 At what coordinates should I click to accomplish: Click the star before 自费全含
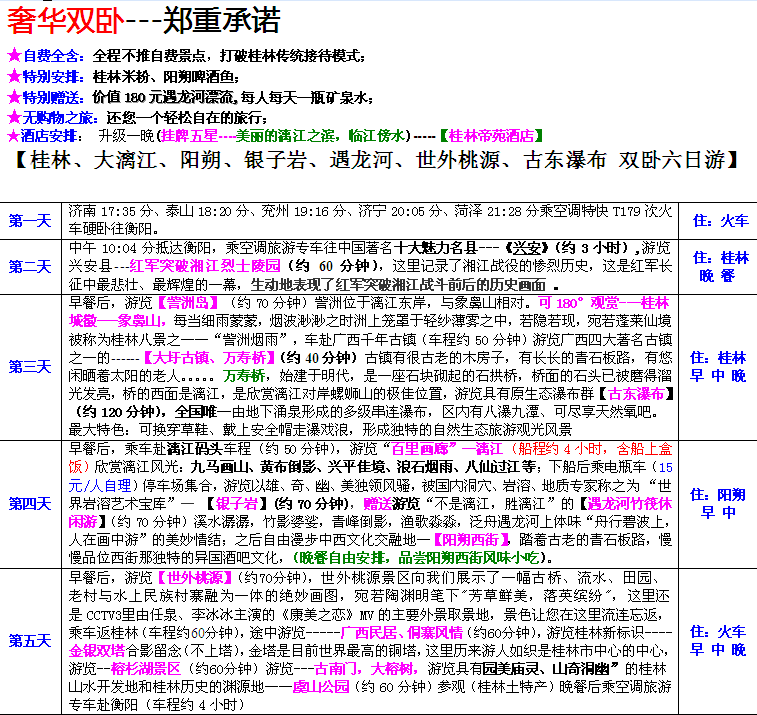[13, 55]
